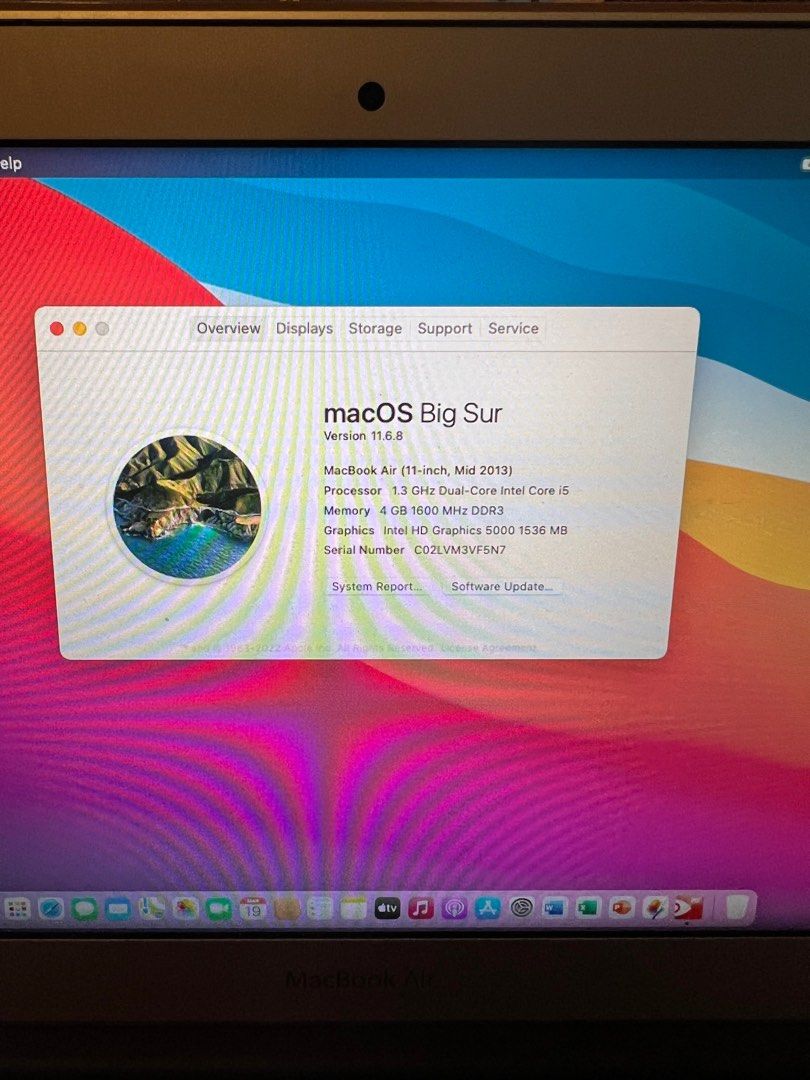The height and width of the screenshot is (1080, 810).
Task: Launch Microsoft Word from the Dock
Action: 554,909
